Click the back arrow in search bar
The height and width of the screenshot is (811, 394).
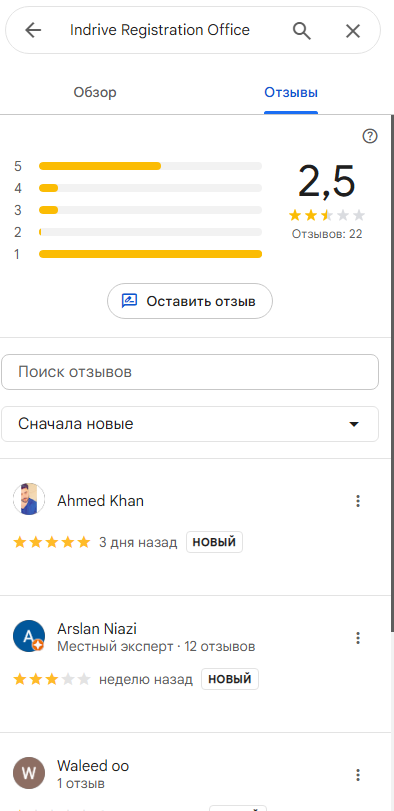point(33,31)
